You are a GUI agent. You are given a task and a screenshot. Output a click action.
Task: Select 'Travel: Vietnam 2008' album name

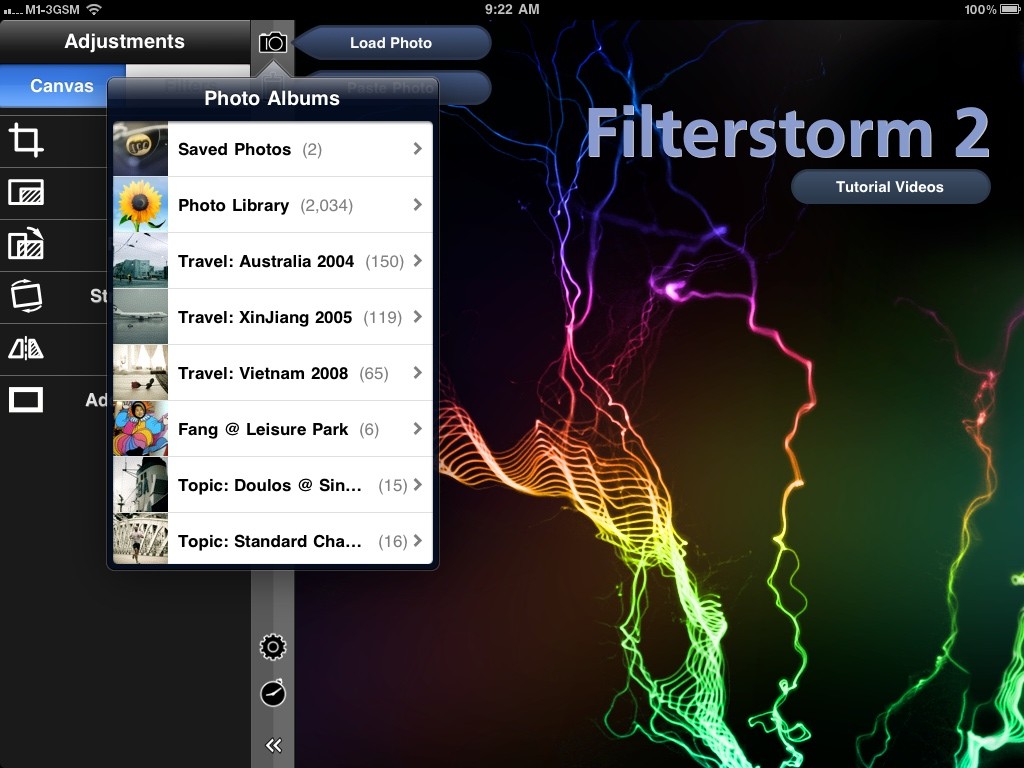[263, 374]
